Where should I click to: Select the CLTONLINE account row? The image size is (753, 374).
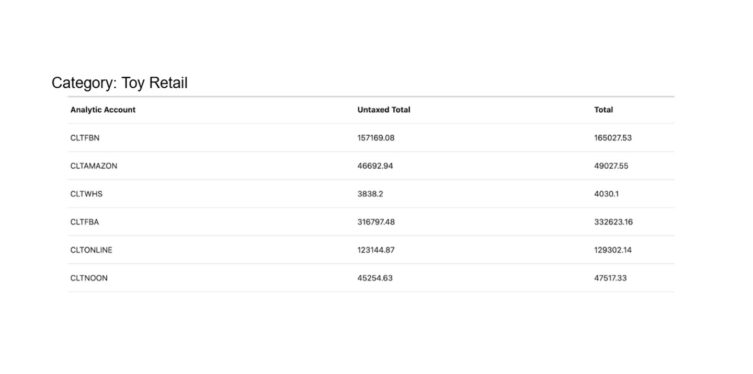click(x=371, y=250)
